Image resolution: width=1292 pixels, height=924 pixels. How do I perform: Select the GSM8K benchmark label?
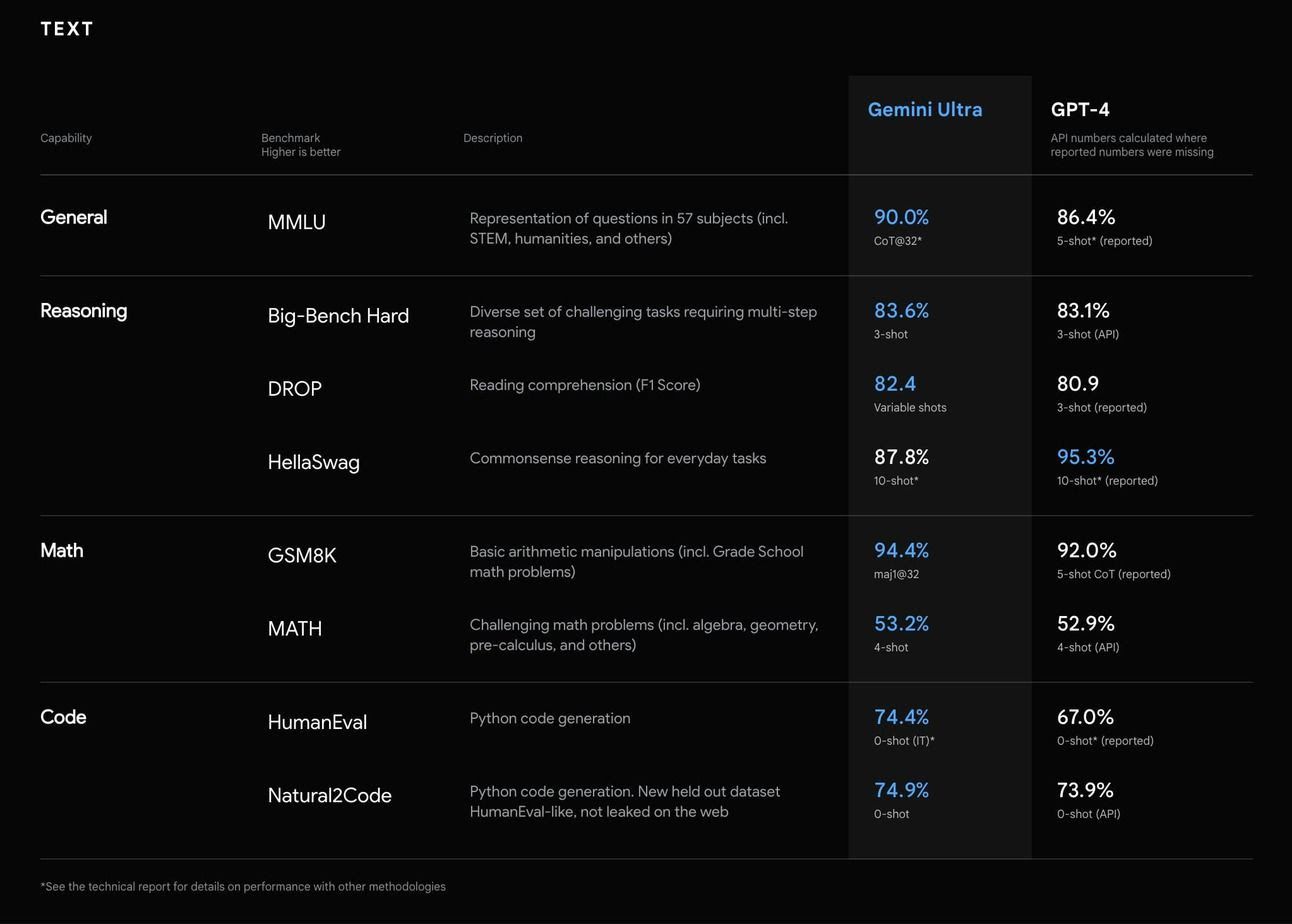[301, 556]
